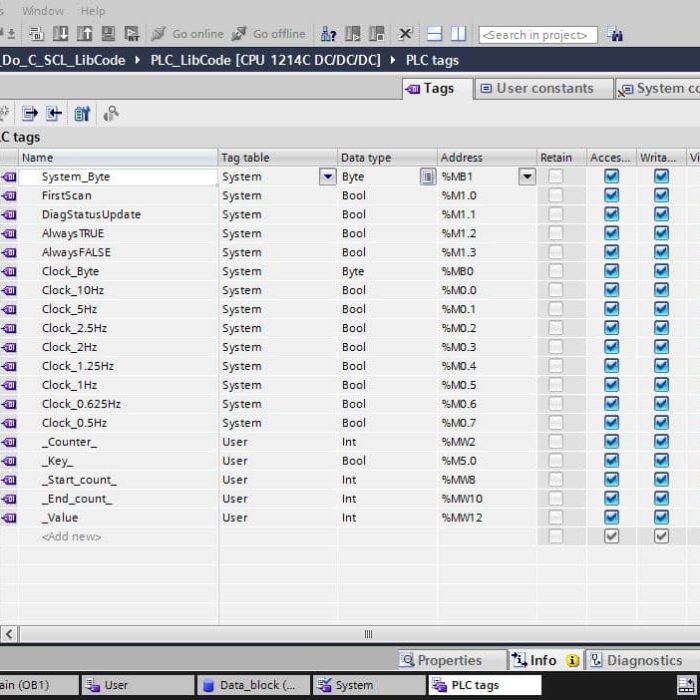Viewport: 700px width, 700px height.
Task: Open the Diagnostics inspector tab
Action: click(x=642, y=660)
